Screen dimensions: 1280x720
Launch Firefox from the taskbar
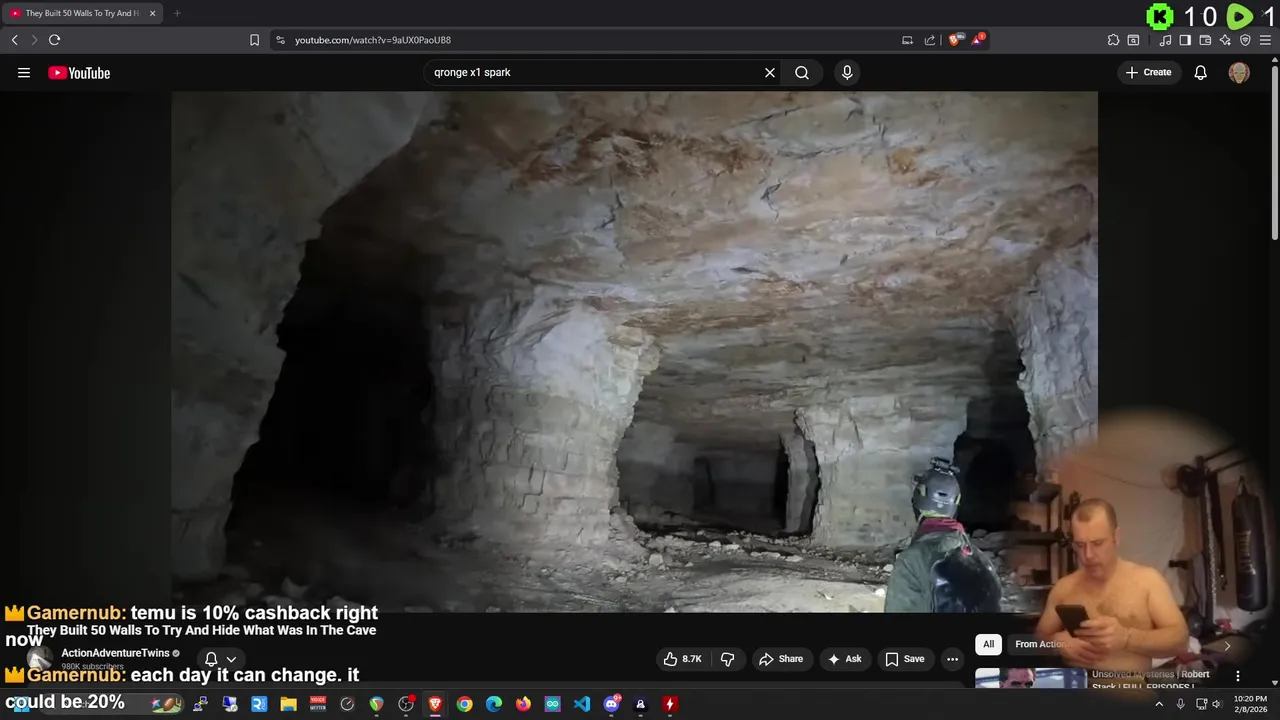coord(523,704)
